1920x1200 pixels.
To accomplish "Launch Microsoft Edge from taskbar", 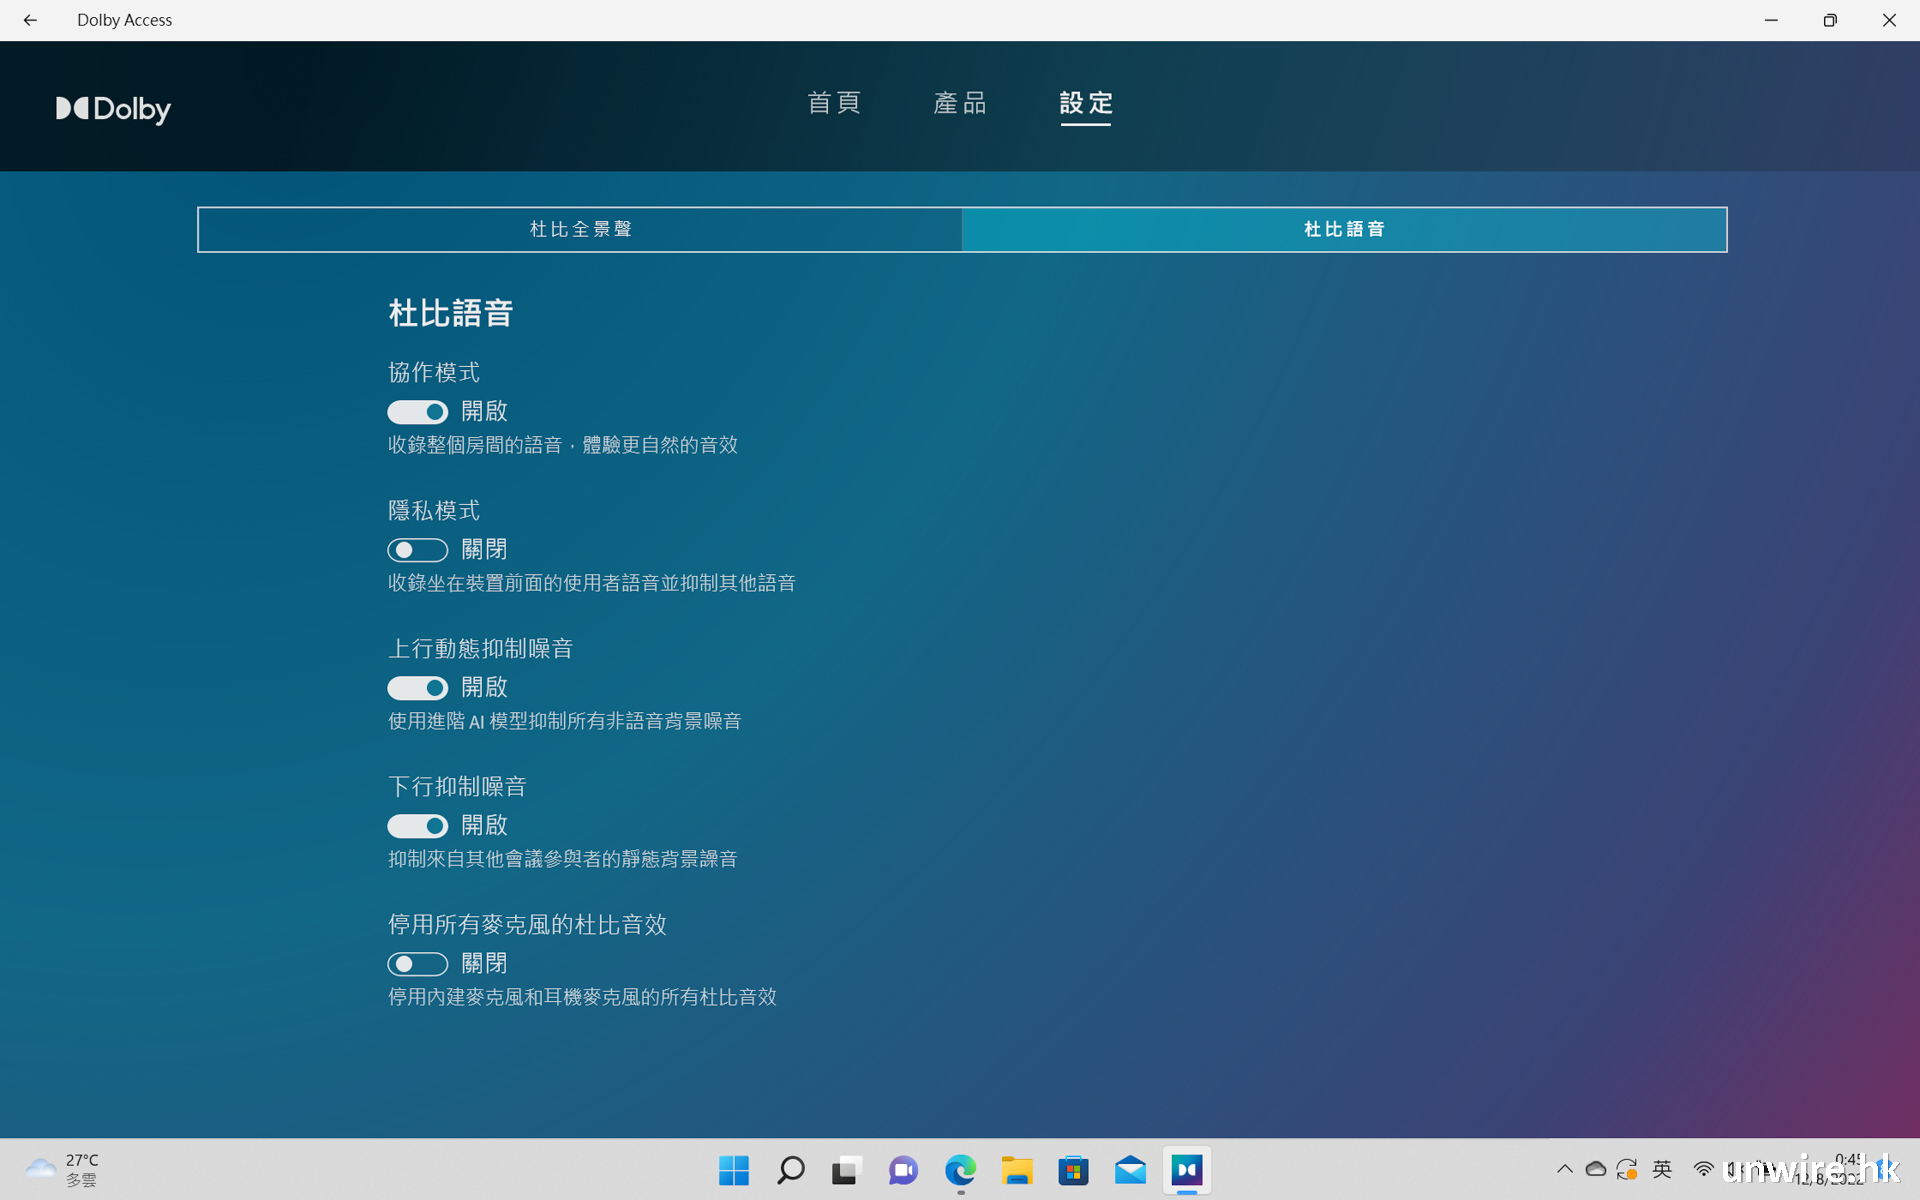I will tap(960, 1170).
